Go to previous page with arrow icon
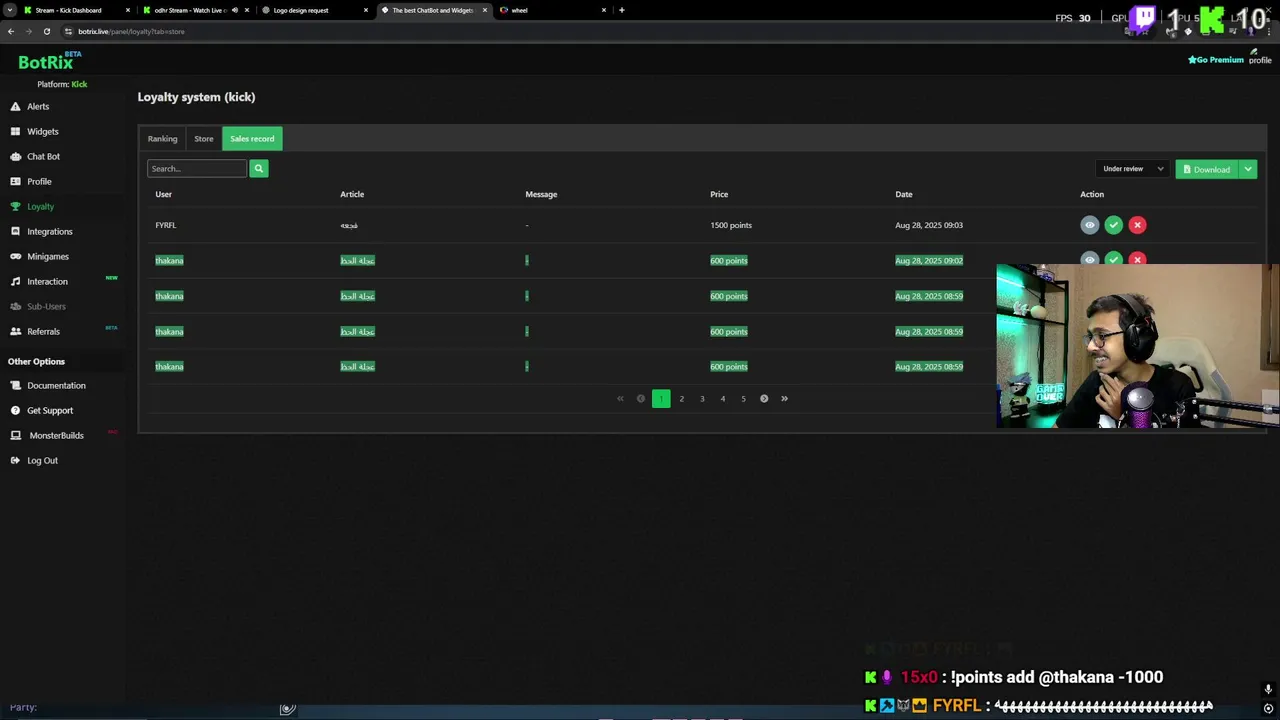This screenshot has height=720, width=1280. point(641,398)
